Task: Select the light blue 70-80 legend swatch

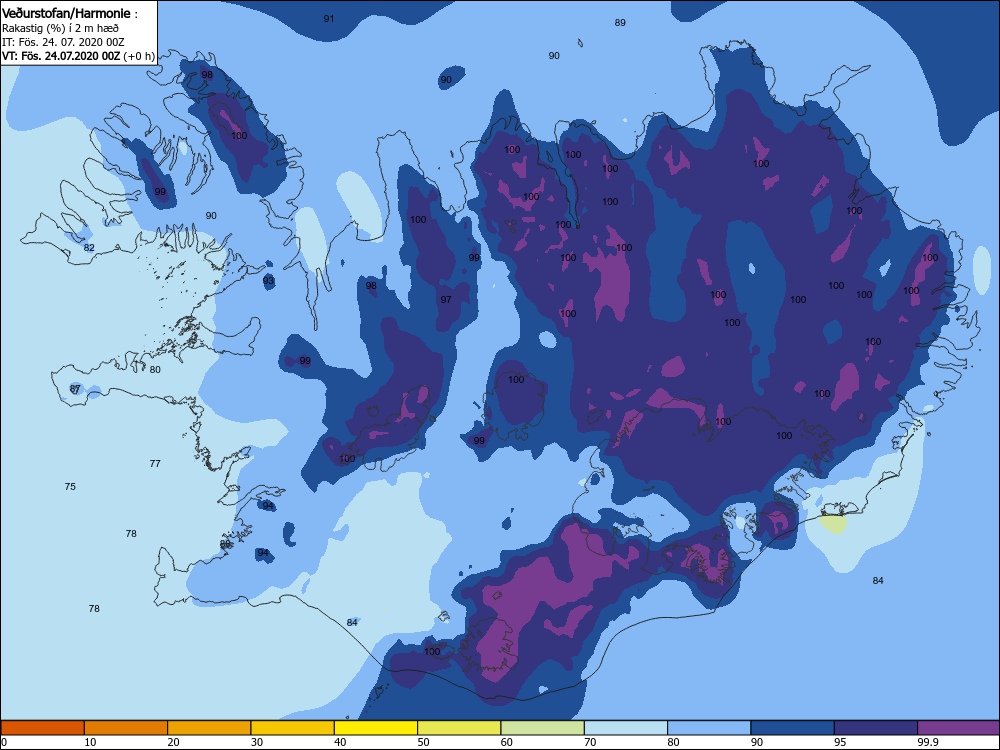Action: pyautogui.click(x=626, y=728)
